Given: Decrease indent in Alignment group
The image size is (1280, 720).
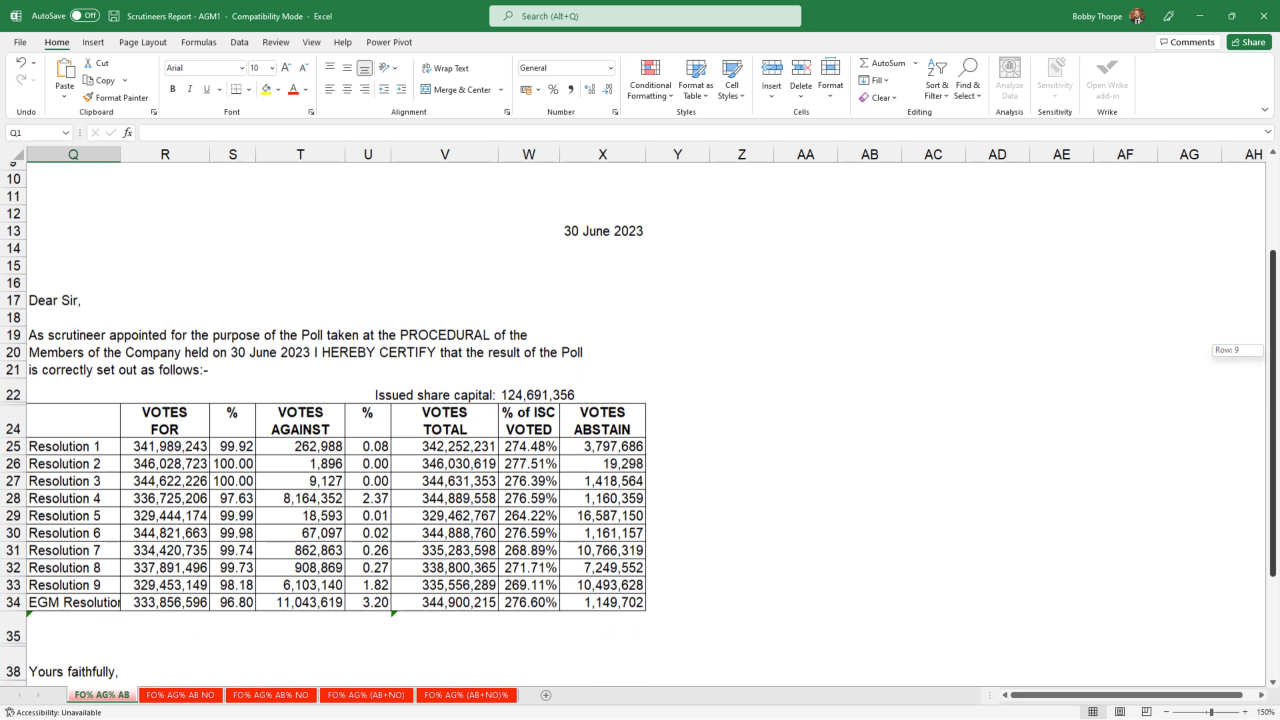Looking at the screenshot, I should (383, 89).
